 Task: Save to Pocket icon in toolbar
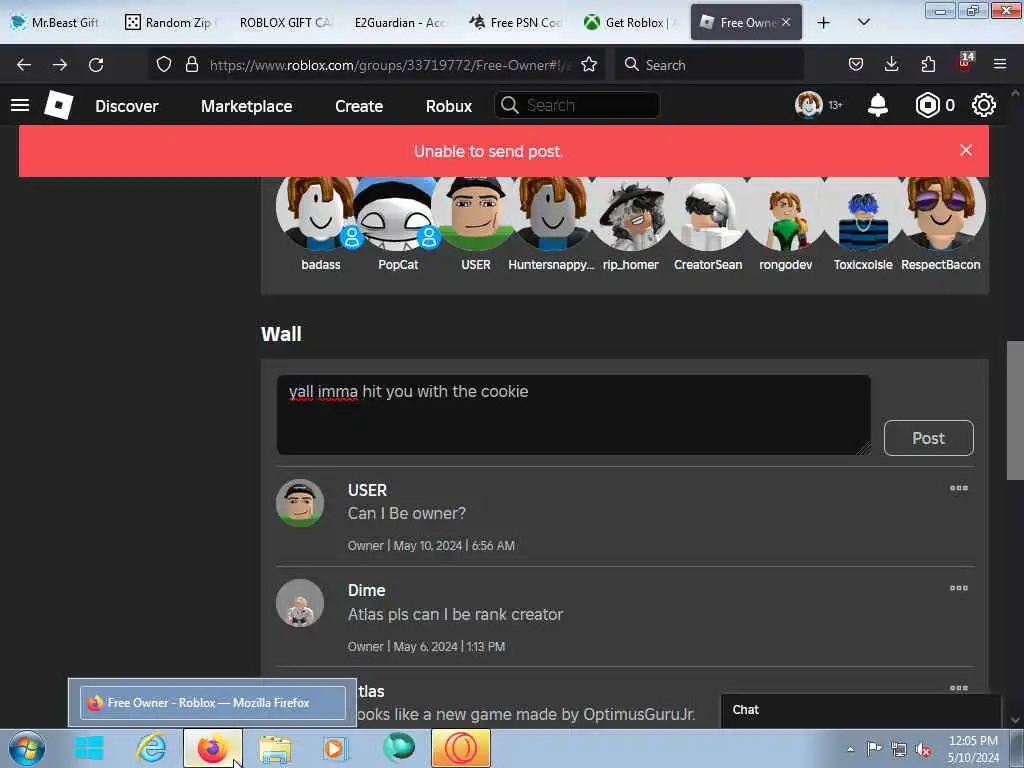click(x=856, y=64)
